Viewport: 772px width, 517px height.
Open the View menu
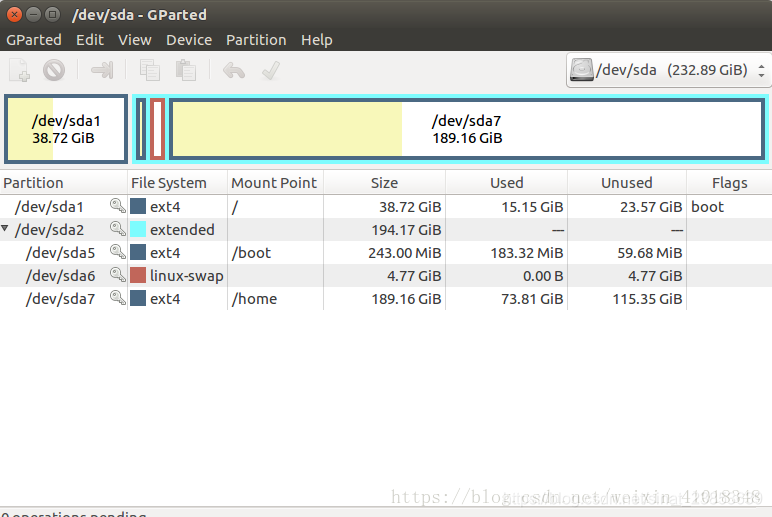(134, 40)
